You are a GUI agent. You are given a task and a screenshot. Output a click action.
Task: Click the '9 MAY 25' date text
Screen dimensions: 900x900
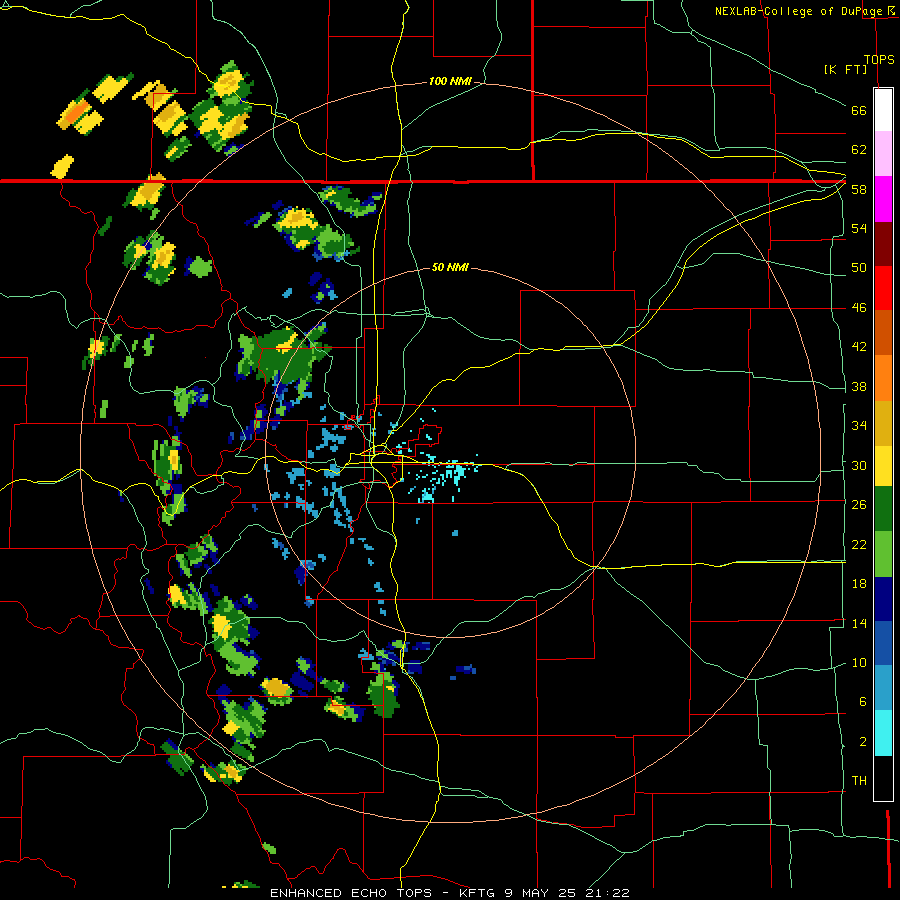click(542, 893)
